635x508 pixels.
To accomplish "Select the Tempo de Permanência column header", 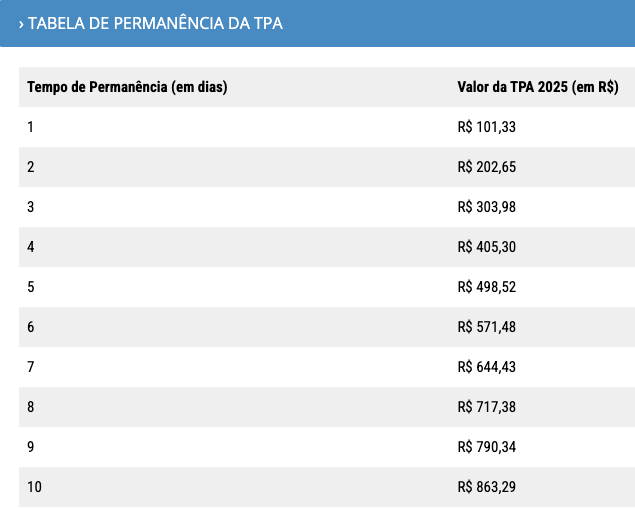I will click(127, 87).
